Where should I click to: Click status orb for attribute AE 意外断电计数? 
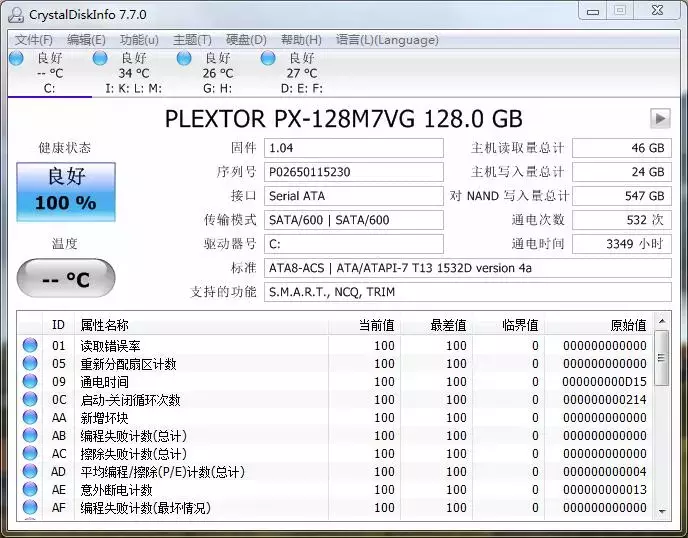(30, 490)
